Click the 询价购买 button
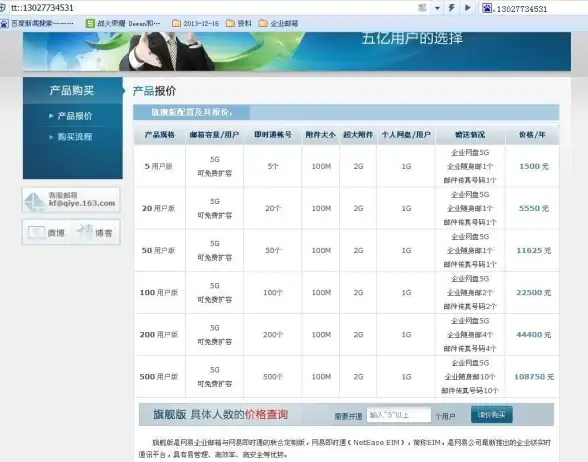 (492, 415)
